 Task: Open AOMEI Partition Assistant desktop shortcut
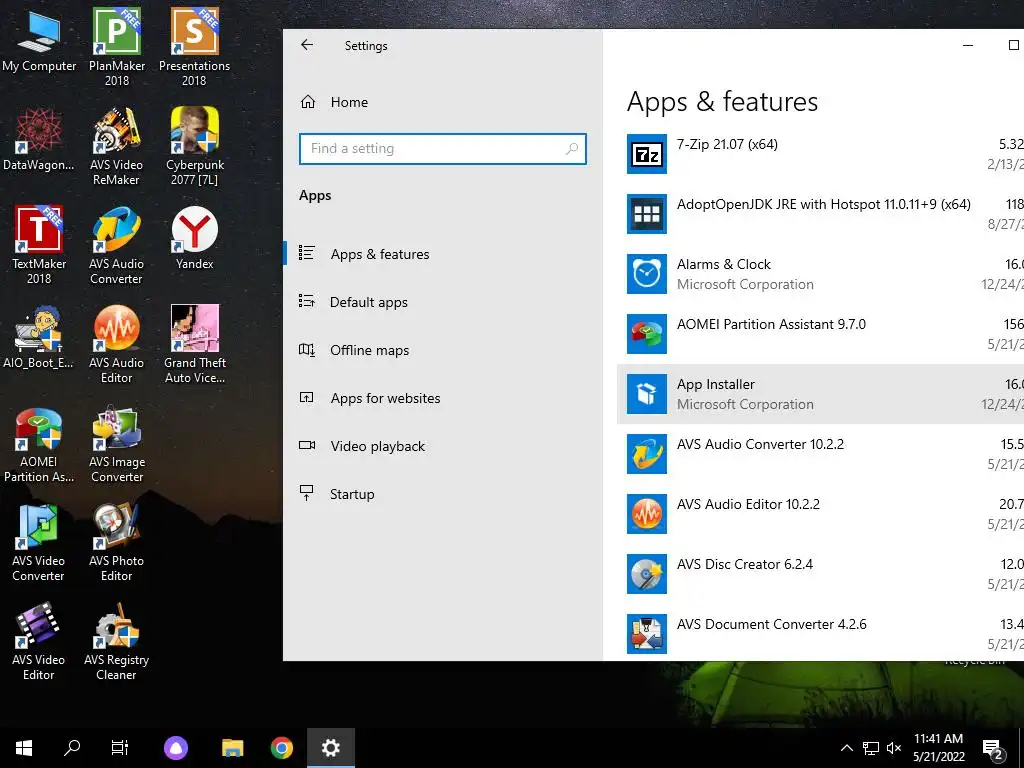point(39,445)
